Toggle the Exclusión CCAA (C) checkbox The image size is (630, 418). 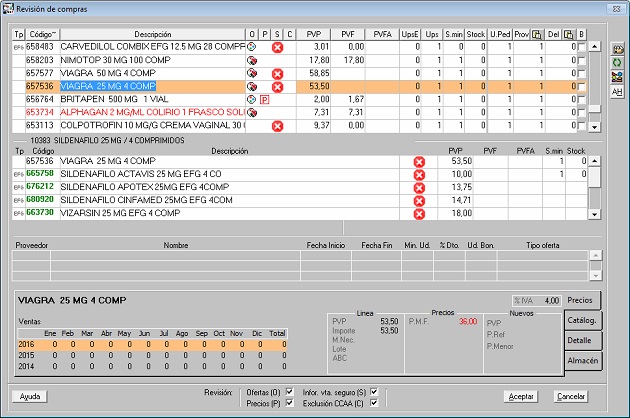(x=374, y=403)
